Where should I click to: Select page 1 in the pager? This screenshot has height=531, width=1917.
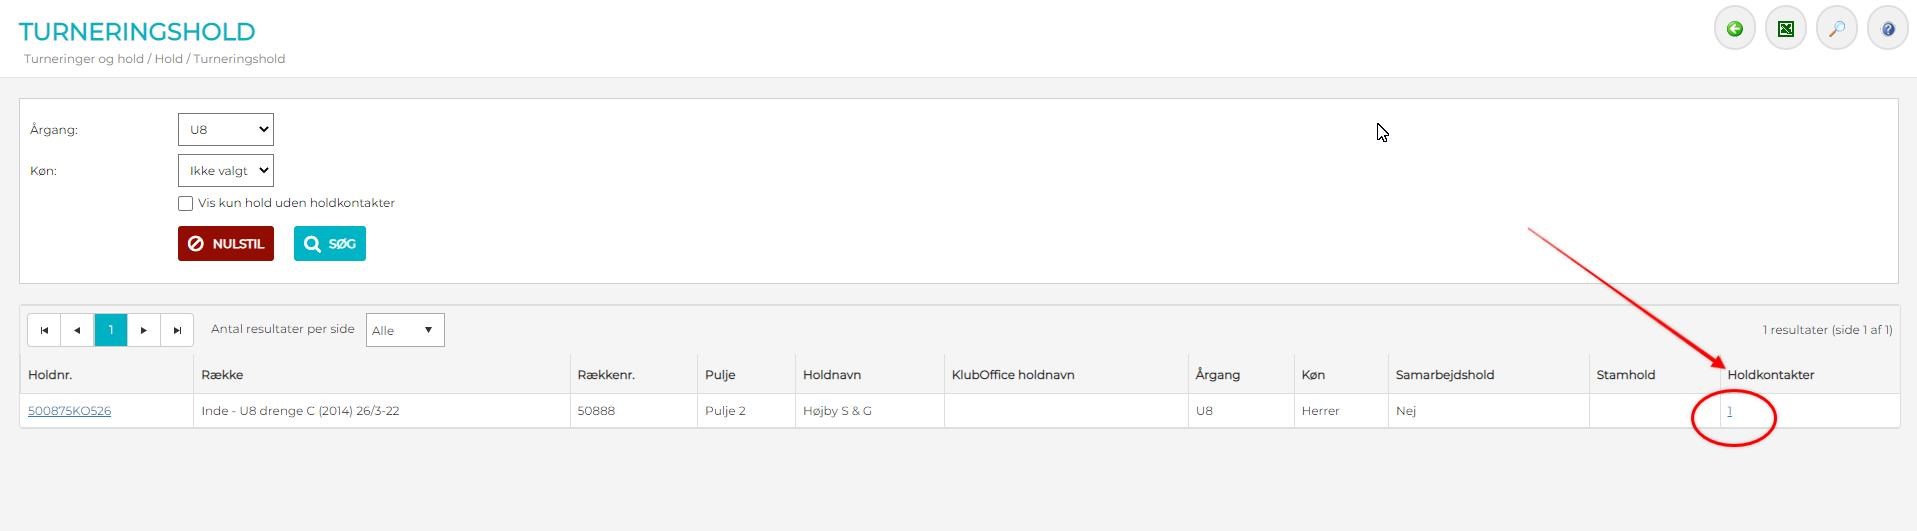click(111, 330)
